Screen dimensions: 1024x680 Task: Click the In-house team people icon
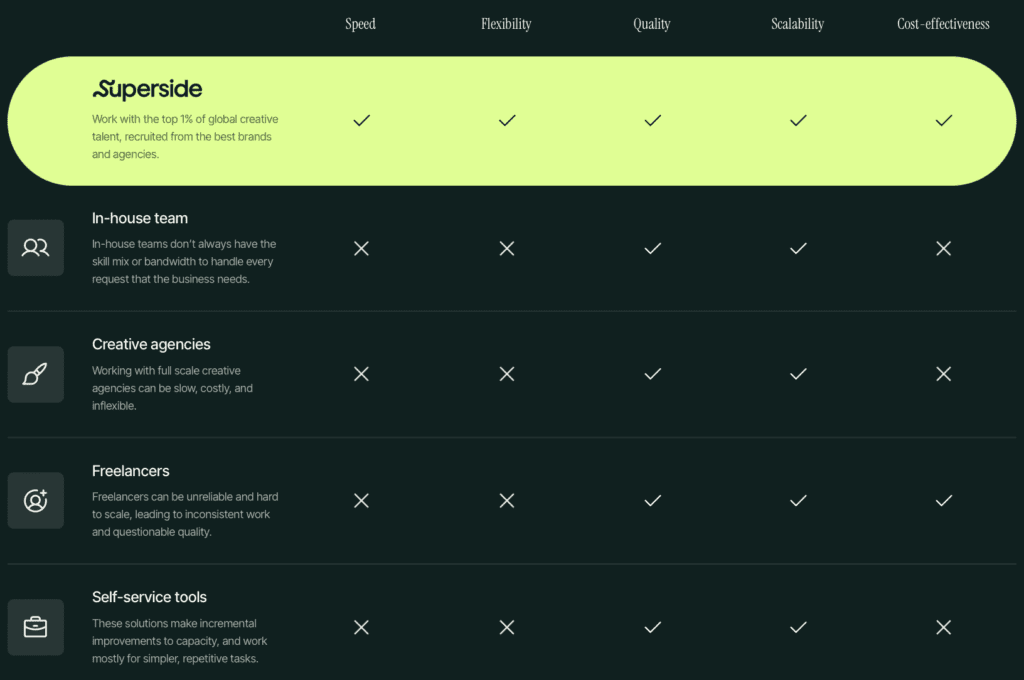click(x=36, y=248)
